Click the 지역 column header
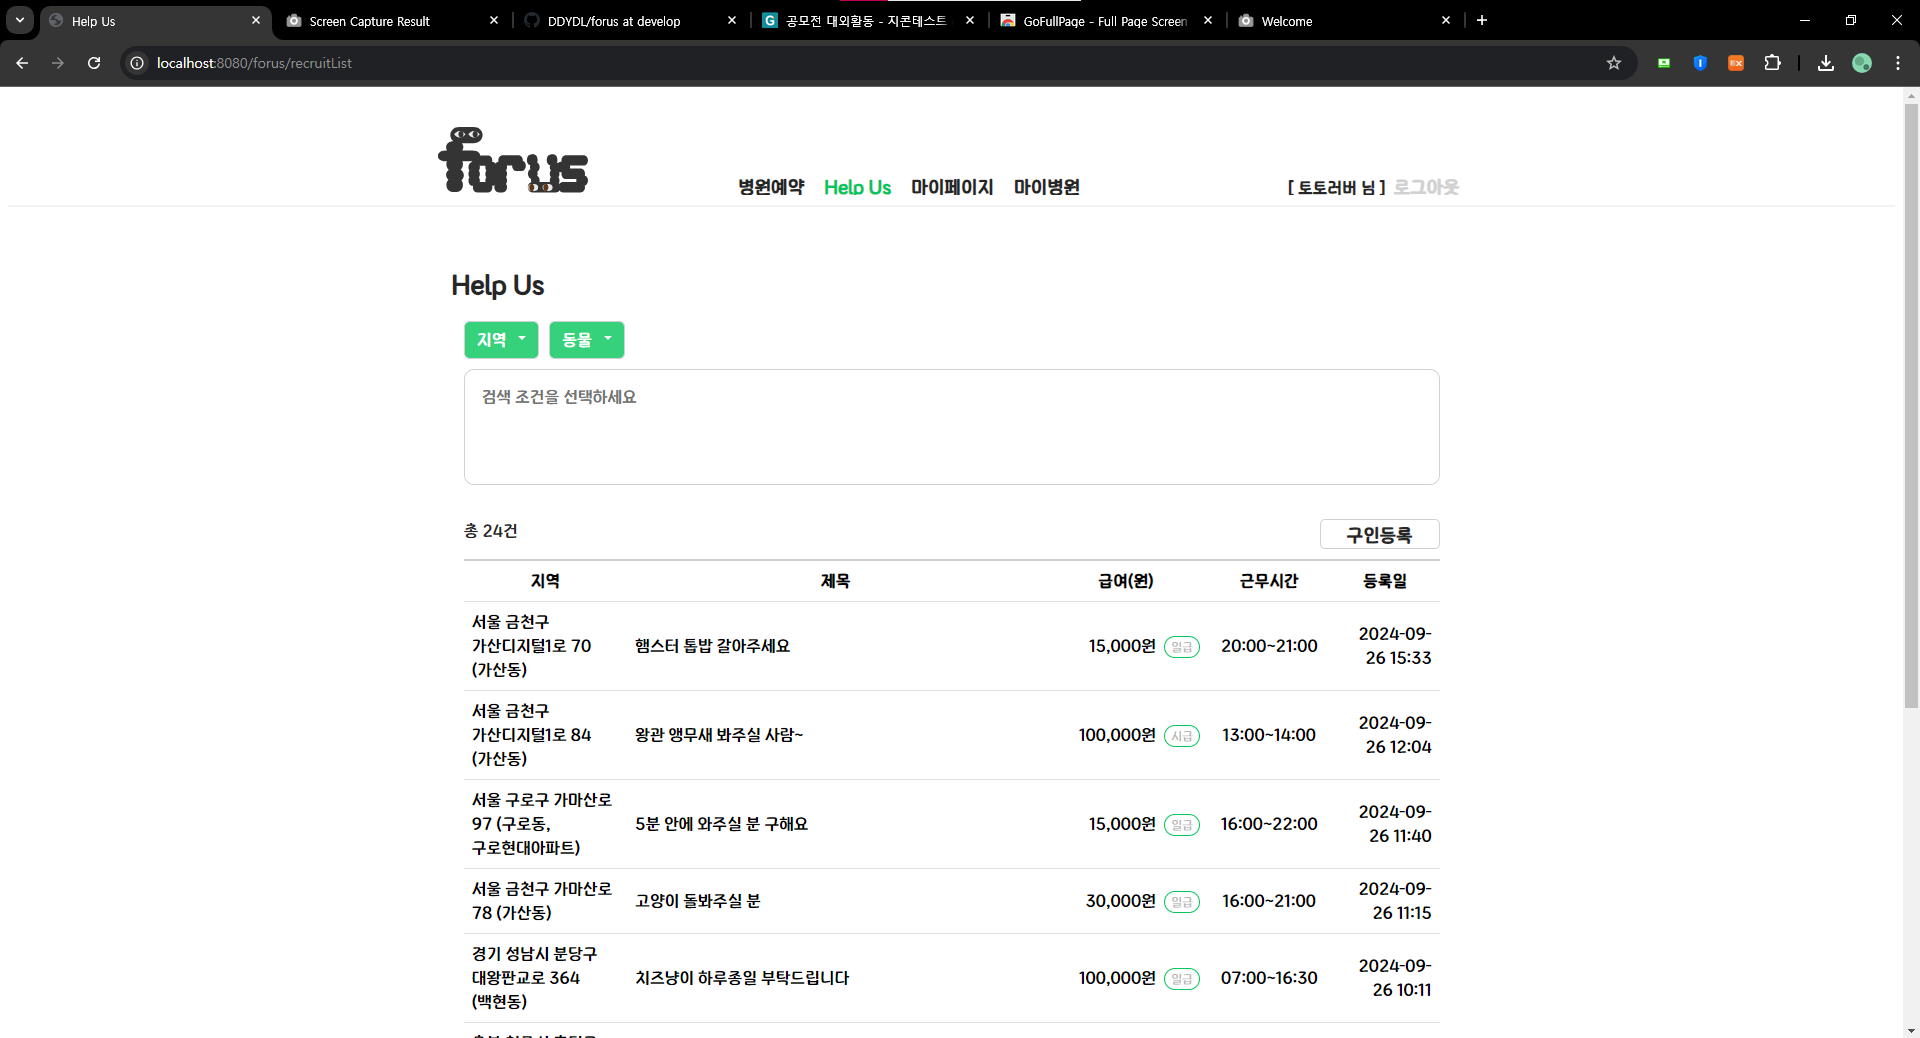Screen dimensions: 1920x1038 545,581
